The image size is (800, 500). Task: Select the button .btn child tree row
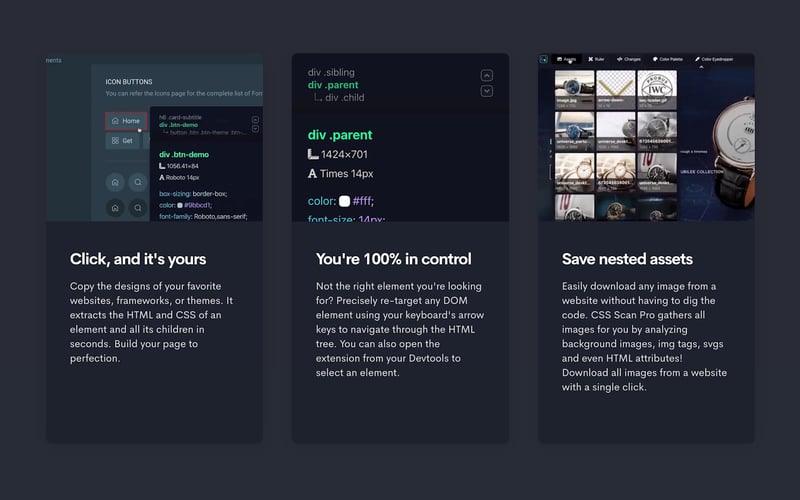coord(208,132)
